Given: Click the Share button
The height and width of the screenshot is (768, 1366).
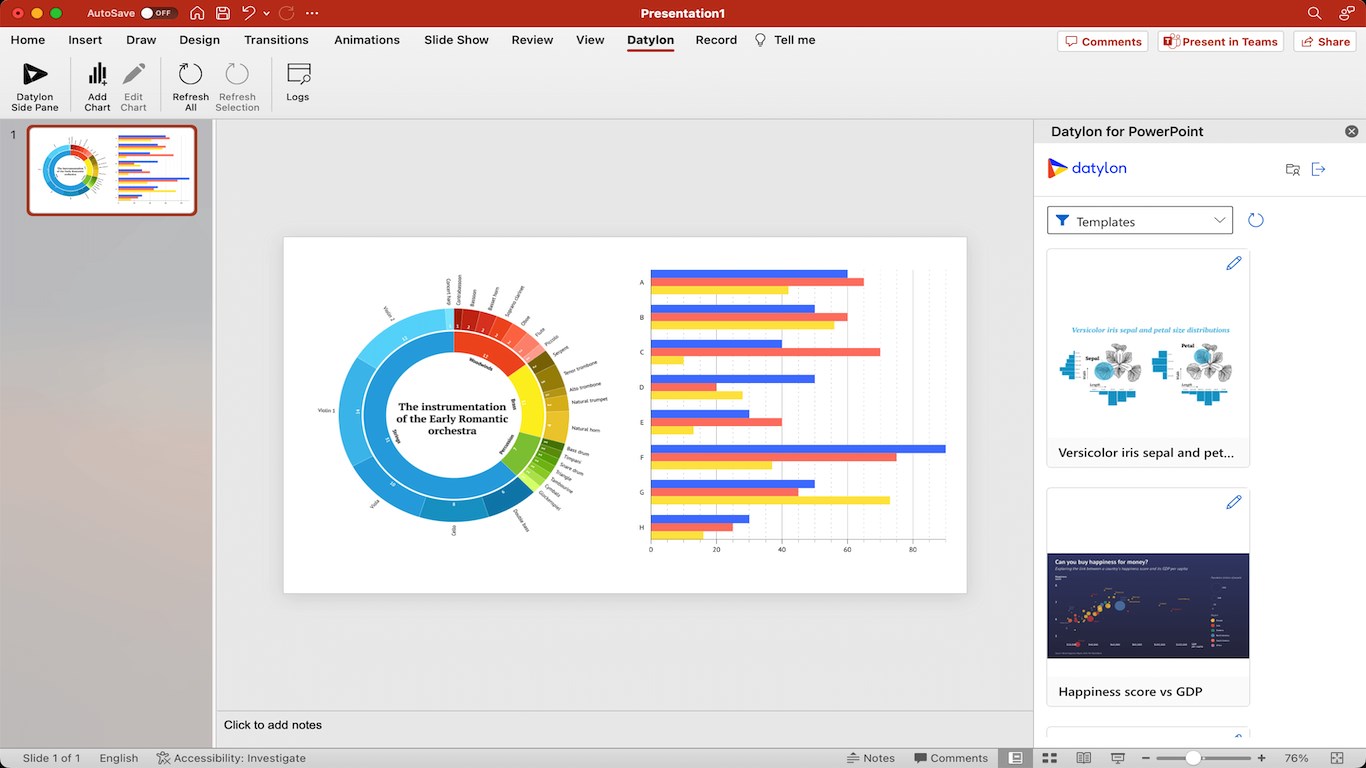Looking at the screenshot, I should click(x=1324, y=41).
